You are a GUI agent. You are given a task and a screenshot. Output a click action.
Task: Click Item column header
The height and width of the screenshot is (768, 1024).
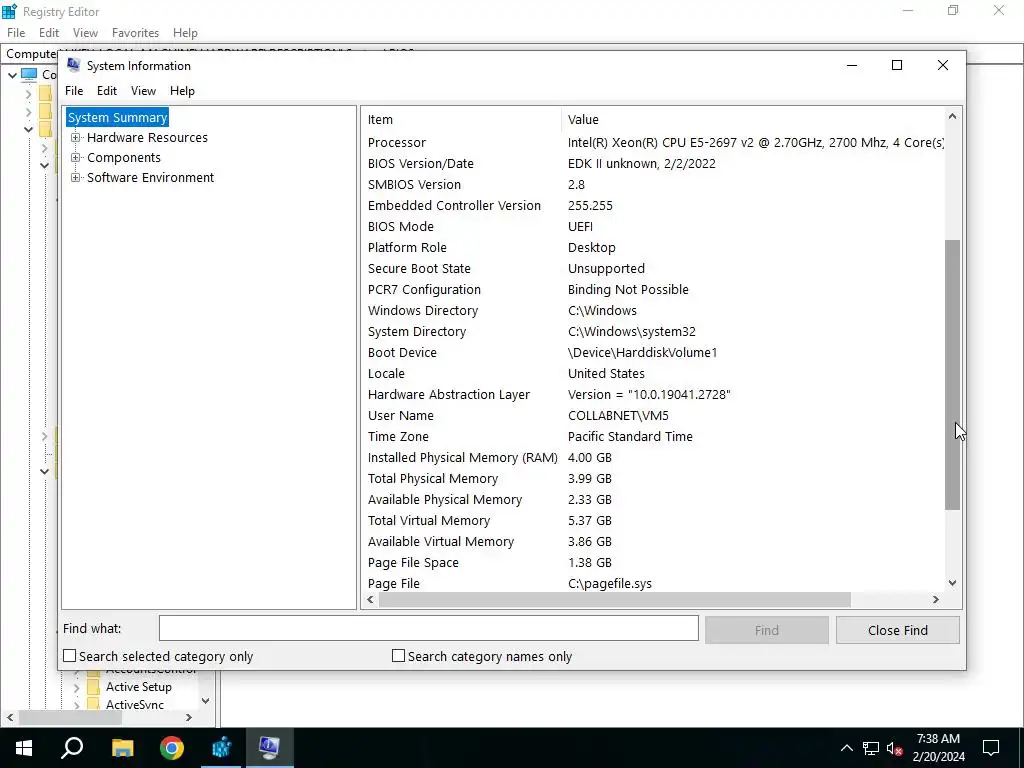tap(461, 120)
